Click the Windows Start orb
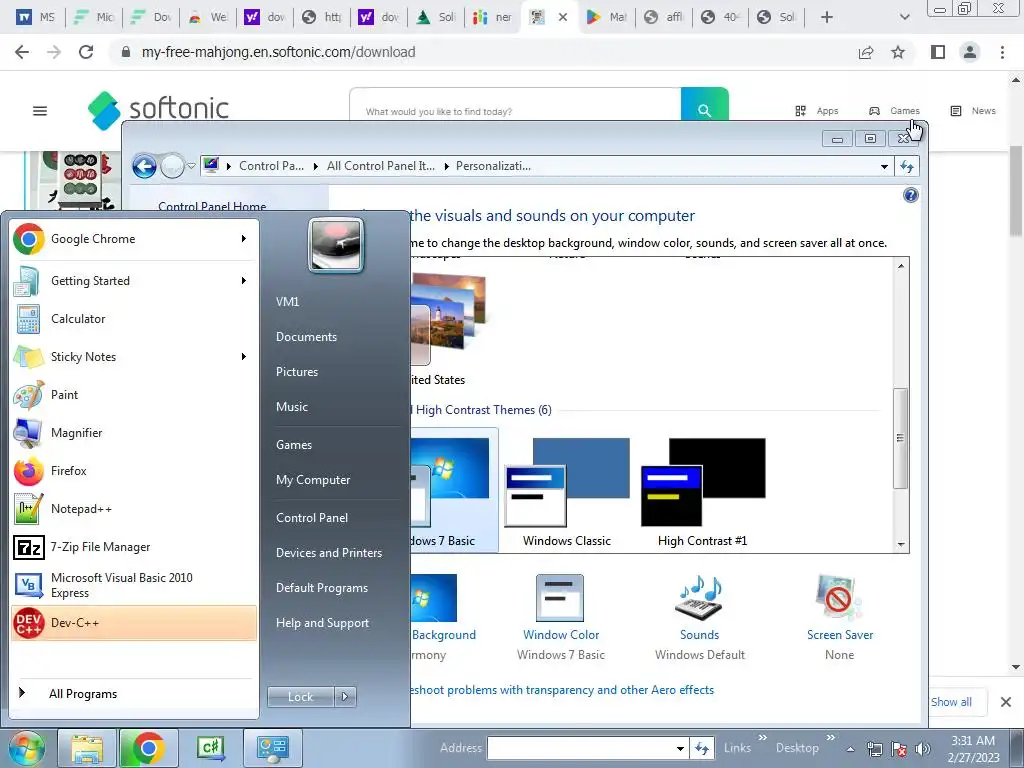 click(26, 748)
